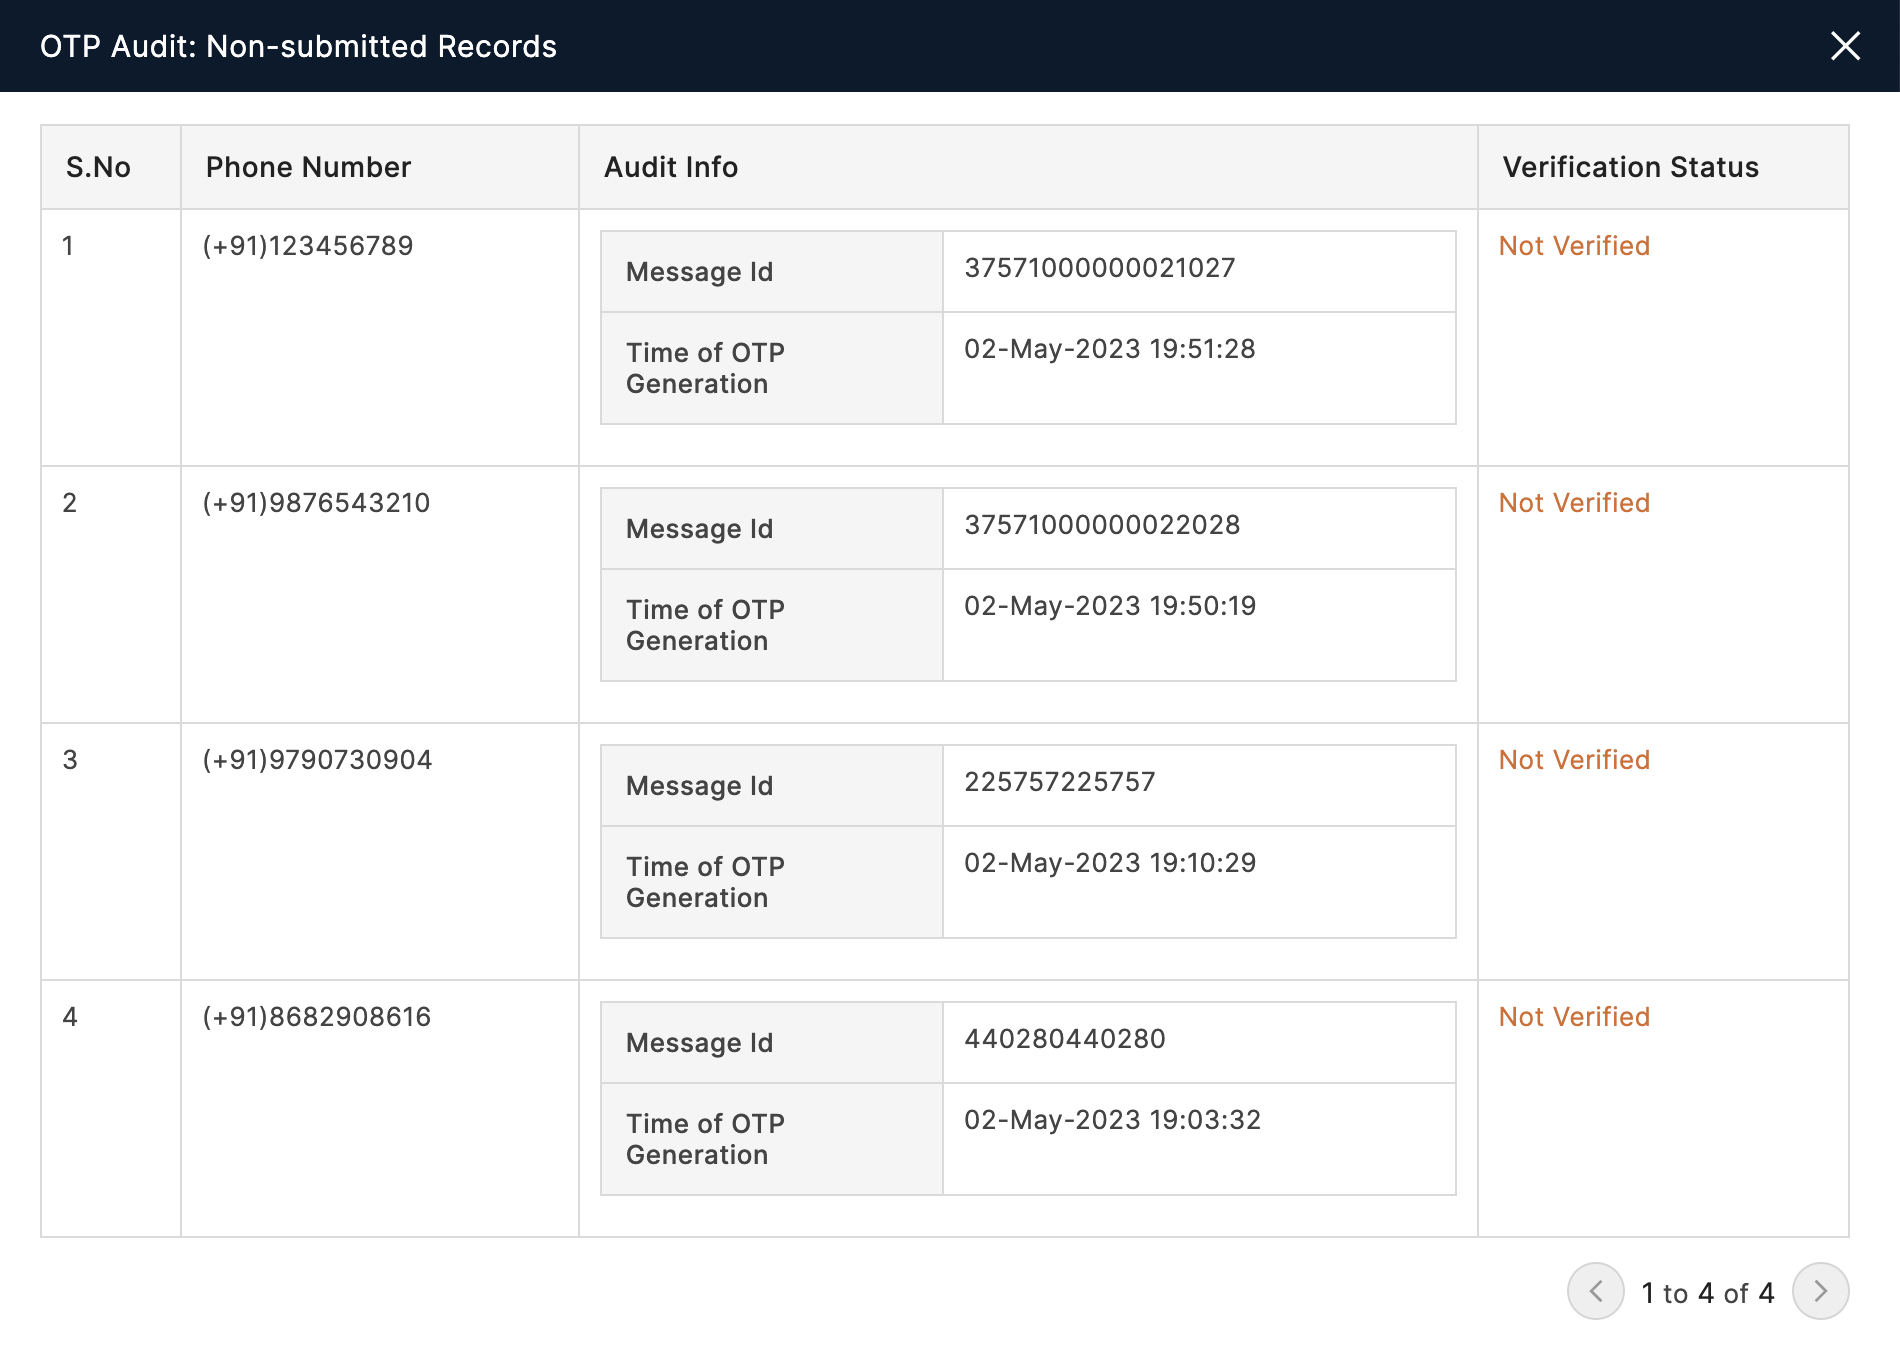Click the Verification Status column header

coord(1630,167)
